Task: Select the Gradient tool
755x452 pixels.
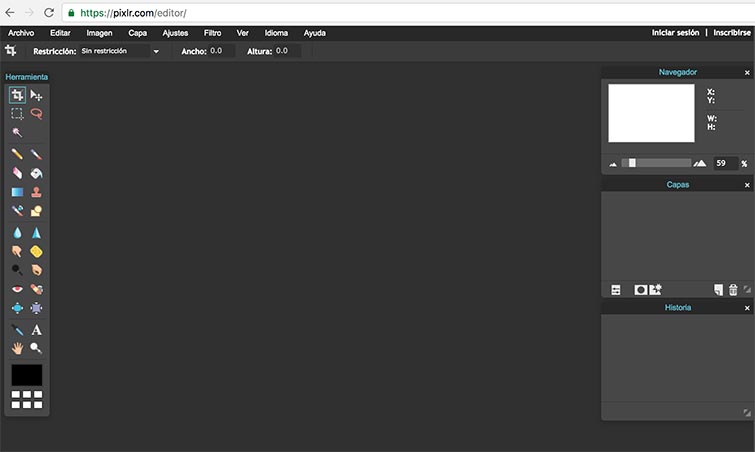Action: [17, 192]
